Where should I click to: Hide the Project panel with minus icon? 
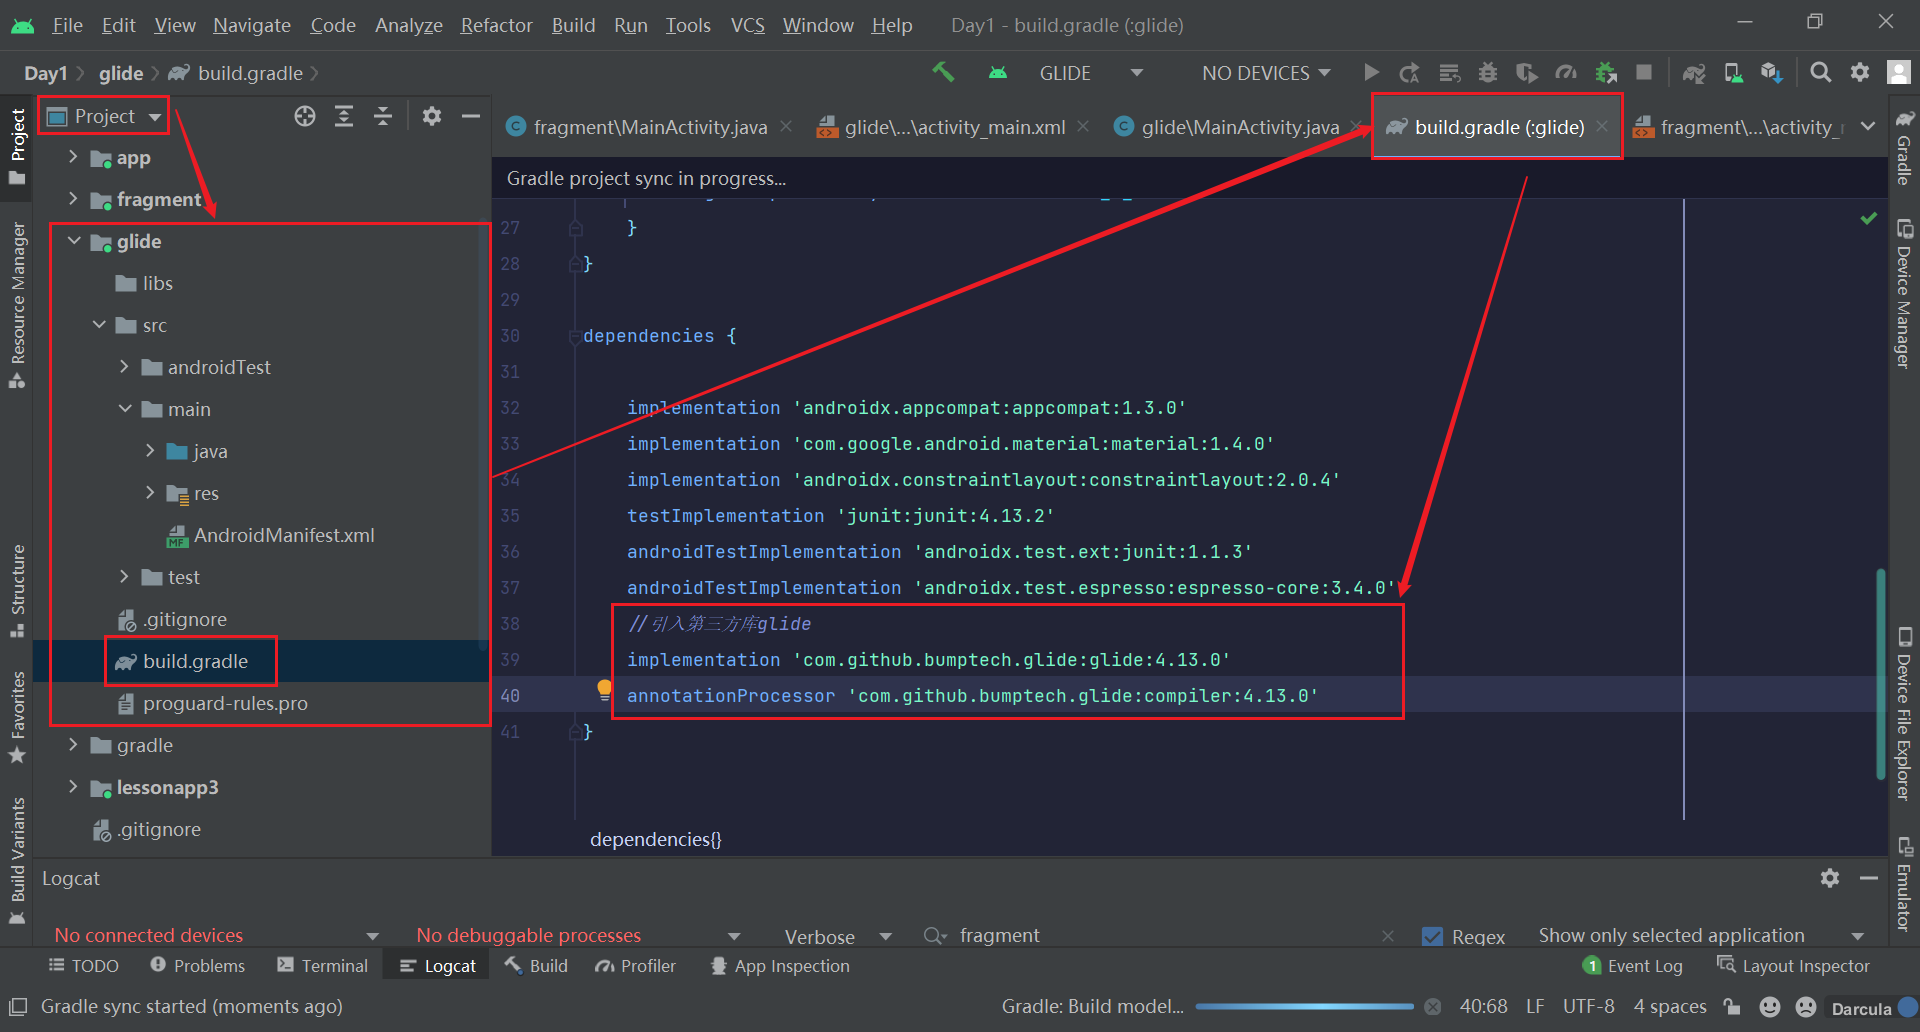pyautogui.click(x=471, y=116)
